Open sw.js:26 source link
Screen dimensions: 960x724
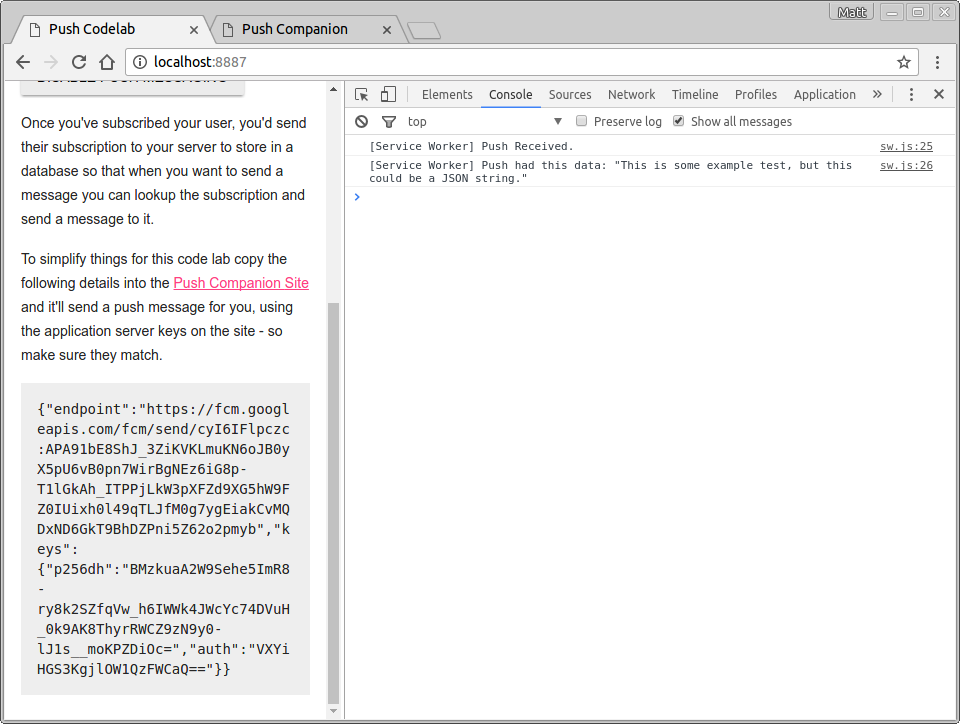tap(906, 166)
